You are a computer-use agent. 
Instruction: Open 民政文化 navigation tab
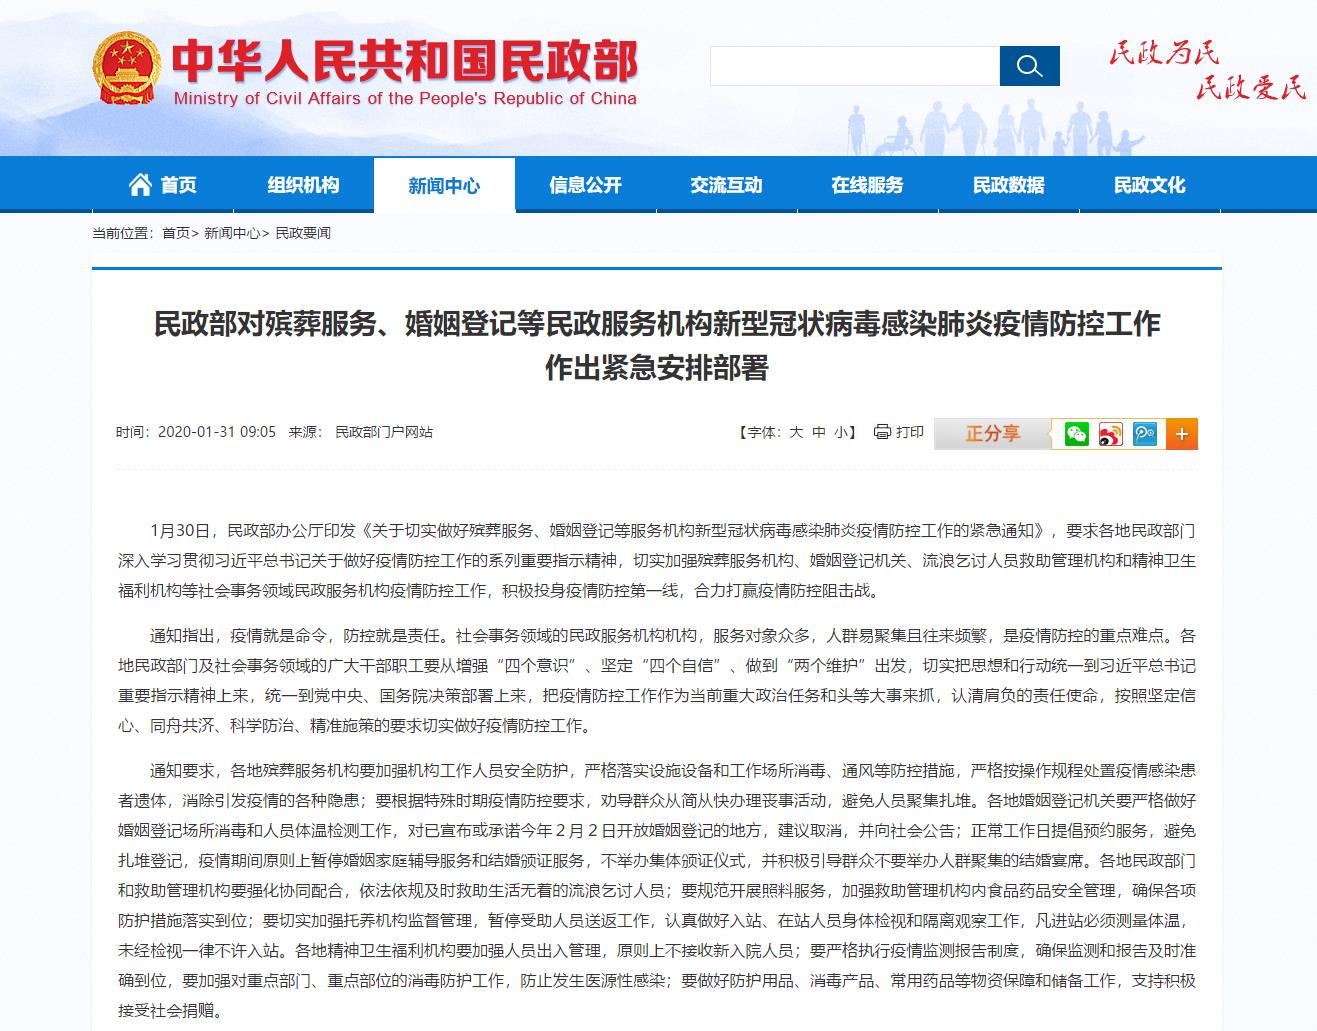point(1149,185)
